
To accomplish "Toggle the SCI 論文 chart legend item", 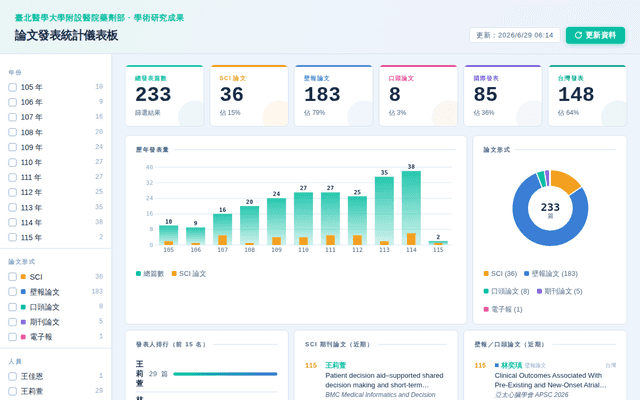I will [189, 273].
